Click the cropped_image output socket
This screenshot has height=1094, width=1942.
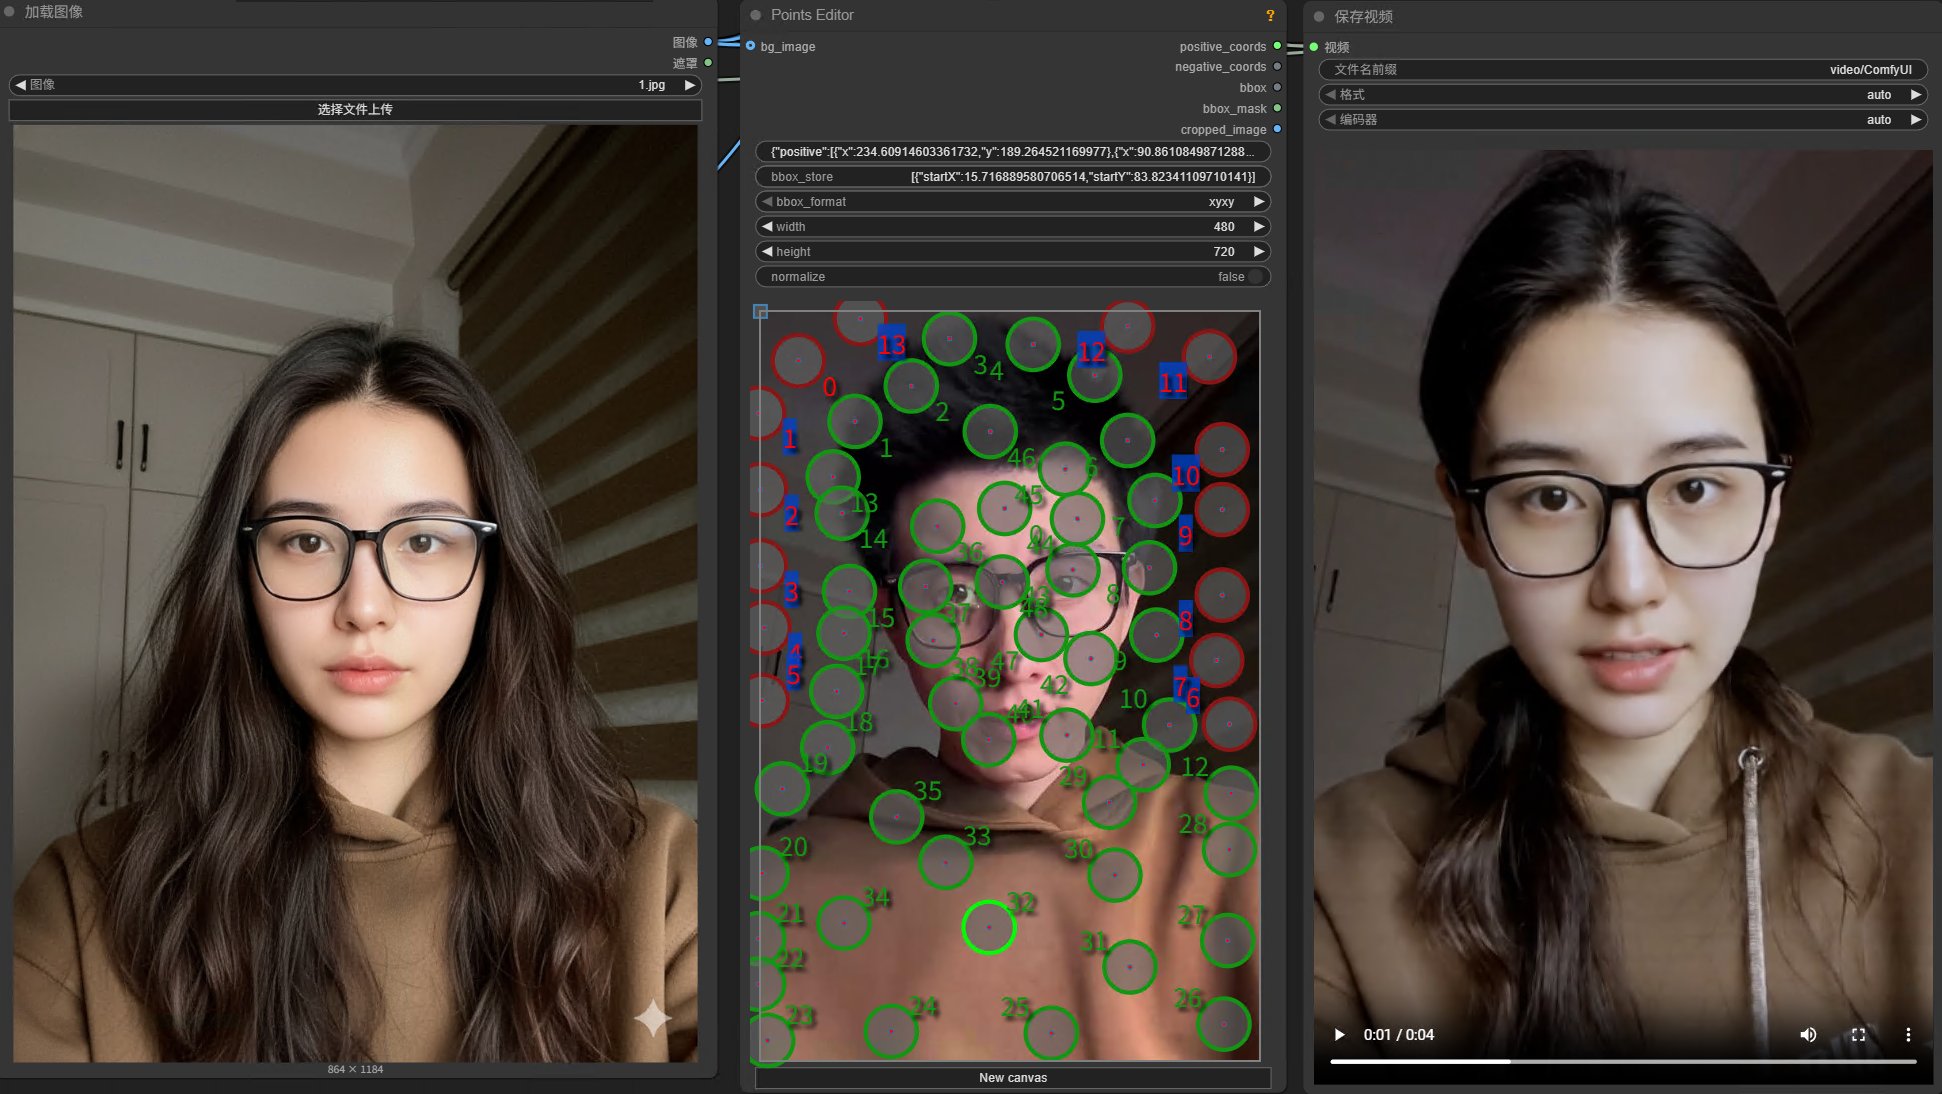coord(1277,129)
